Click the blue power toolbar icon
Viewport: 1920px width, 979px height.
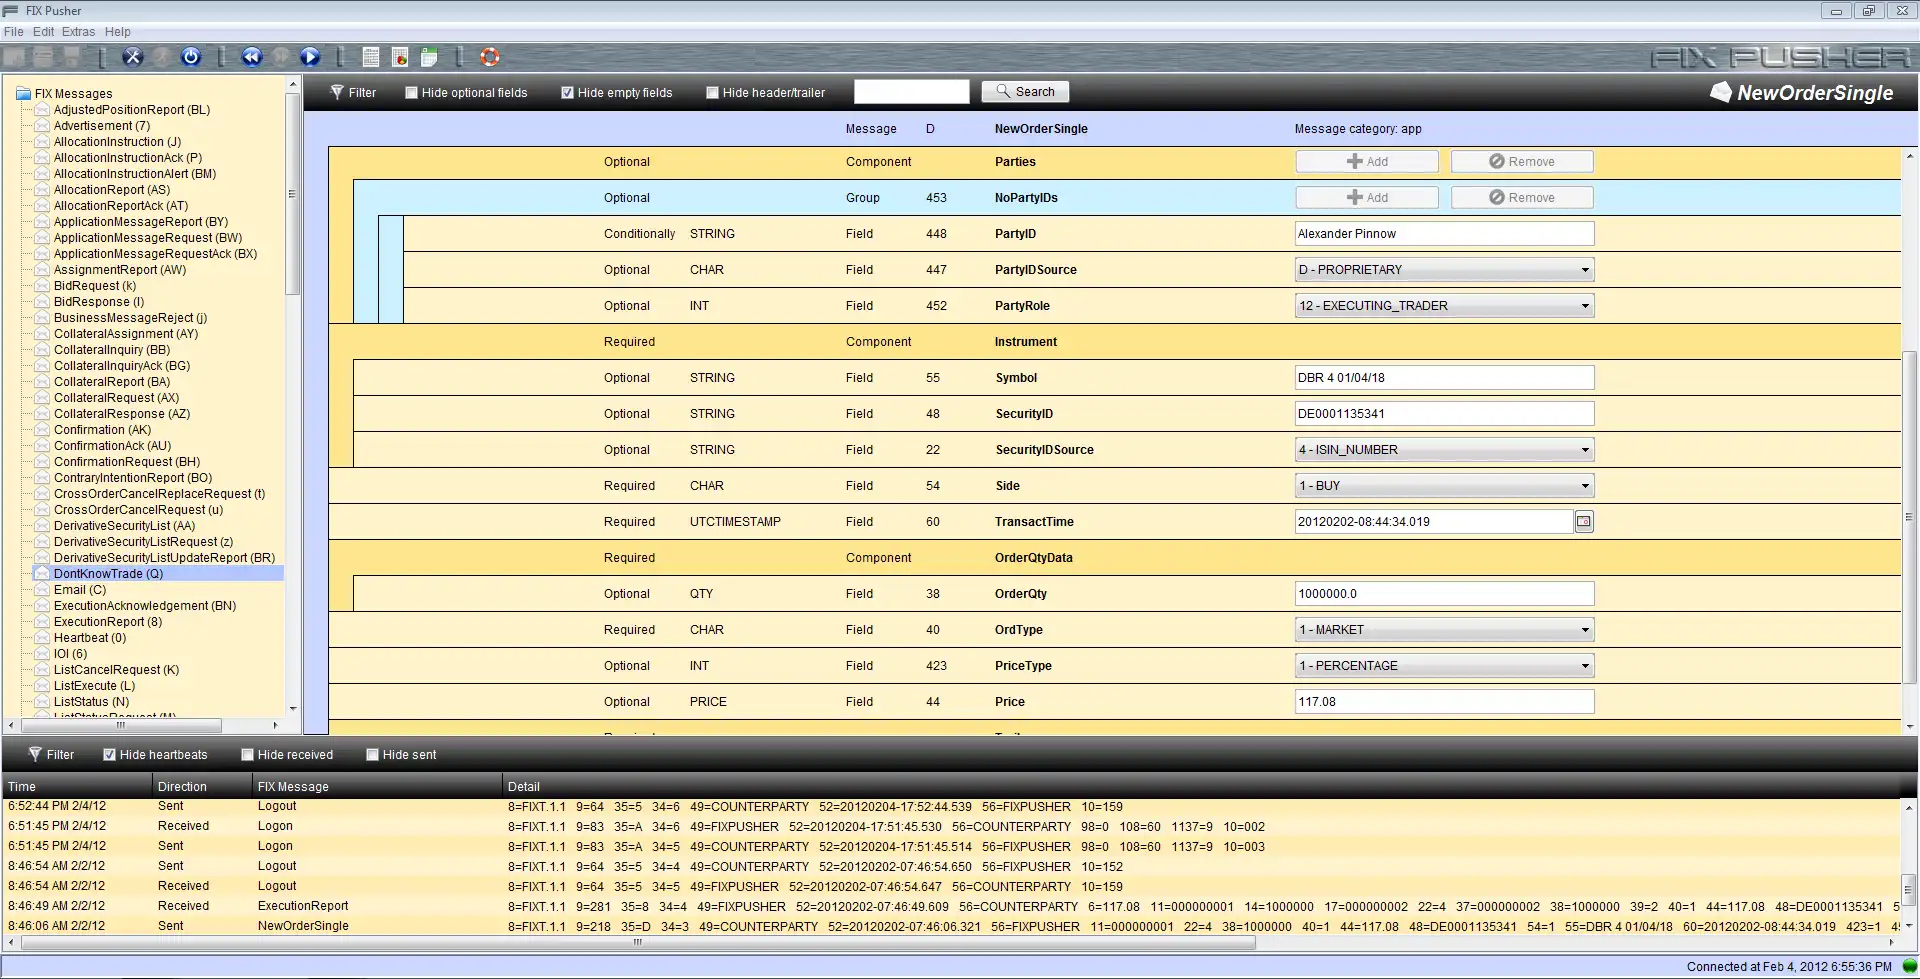click(x=191, y=57)
